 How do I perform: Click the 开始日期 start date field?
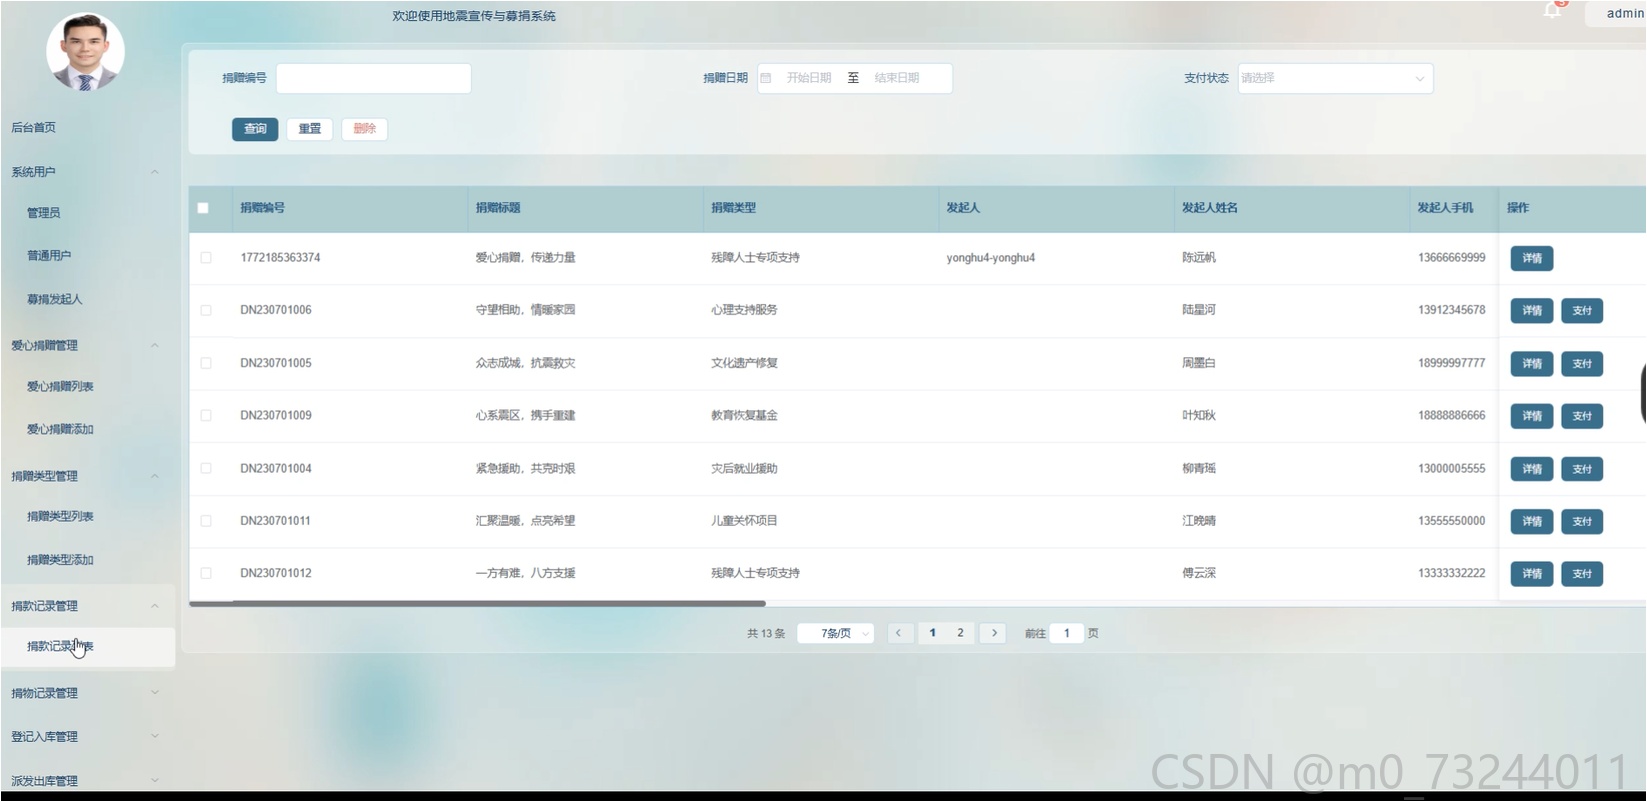(x=809, y=78)
